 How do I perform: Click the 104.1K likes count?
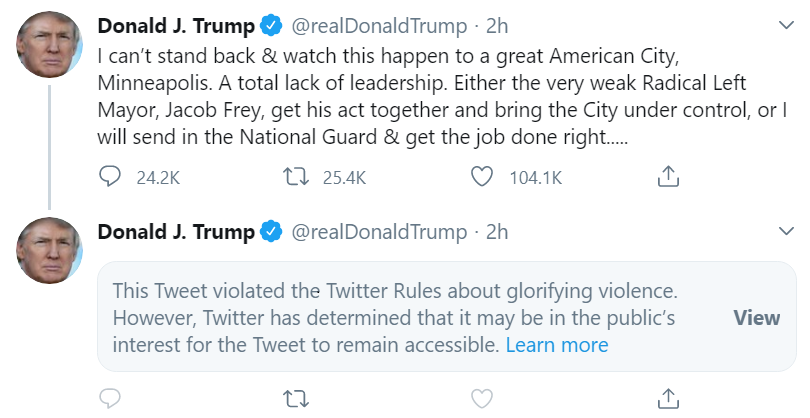(535, 178)
